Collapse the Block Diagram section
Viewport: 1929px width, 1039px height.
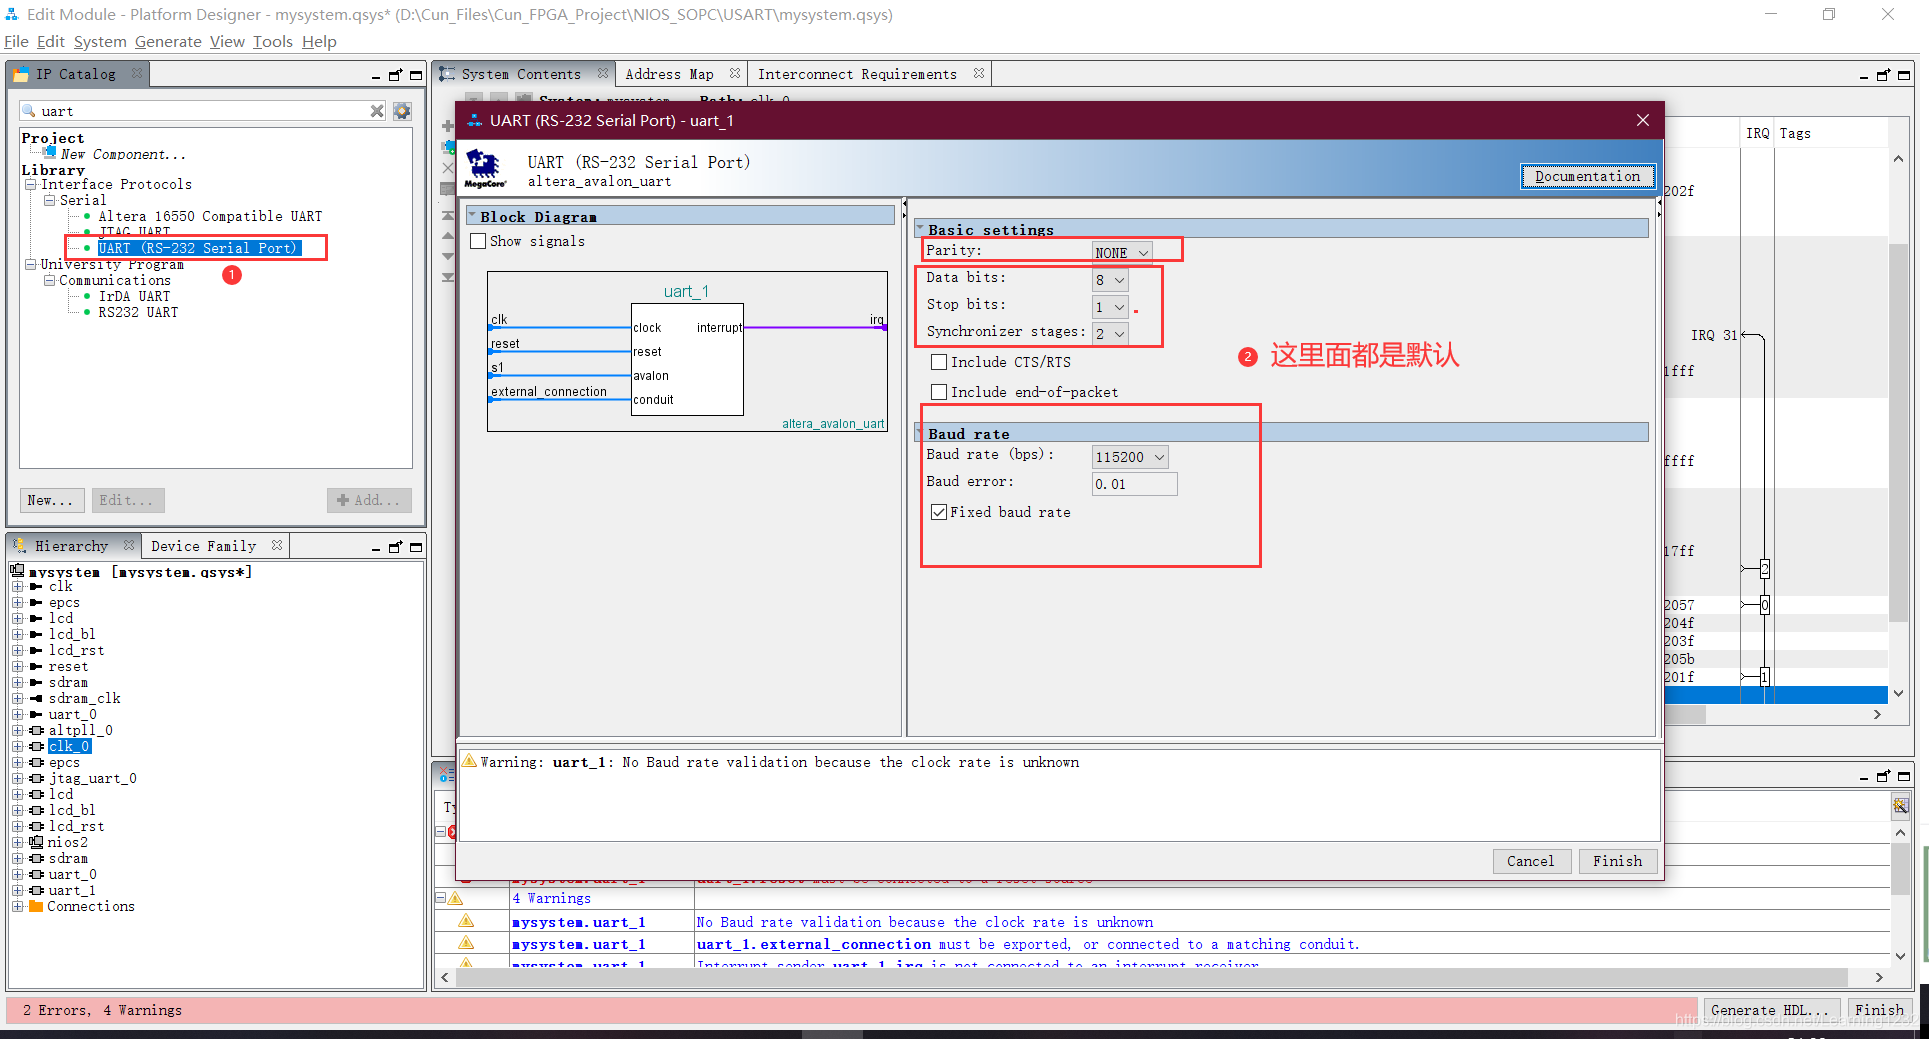point(472,216)
